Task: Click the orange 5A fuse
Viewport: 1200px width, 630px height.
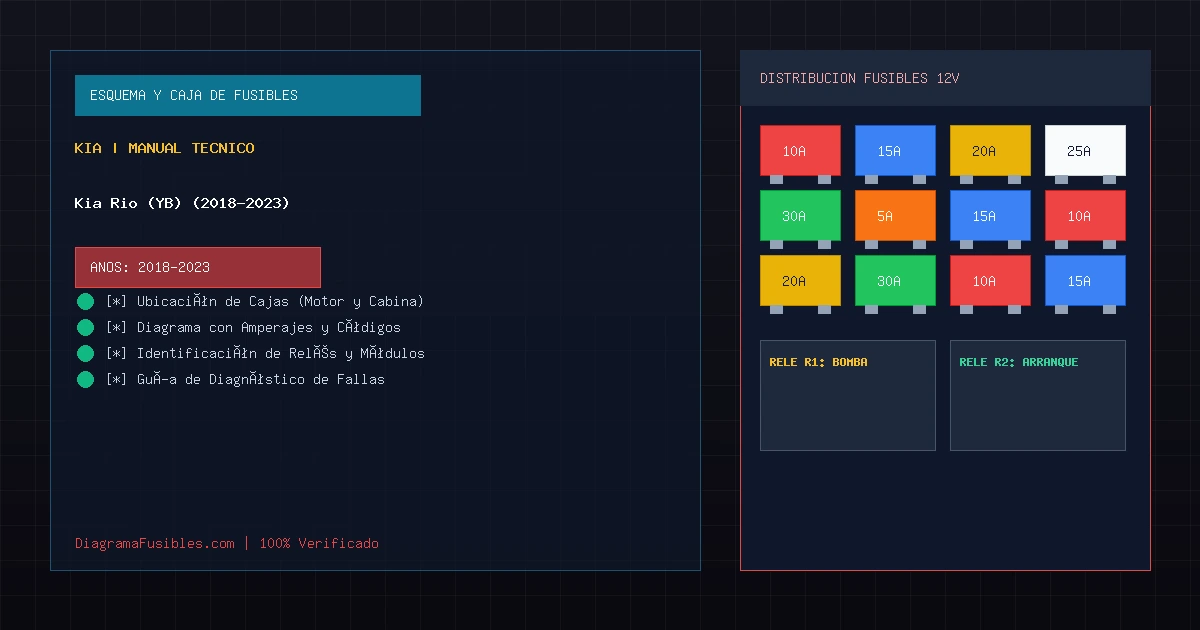Action: [x=895, y=215]
